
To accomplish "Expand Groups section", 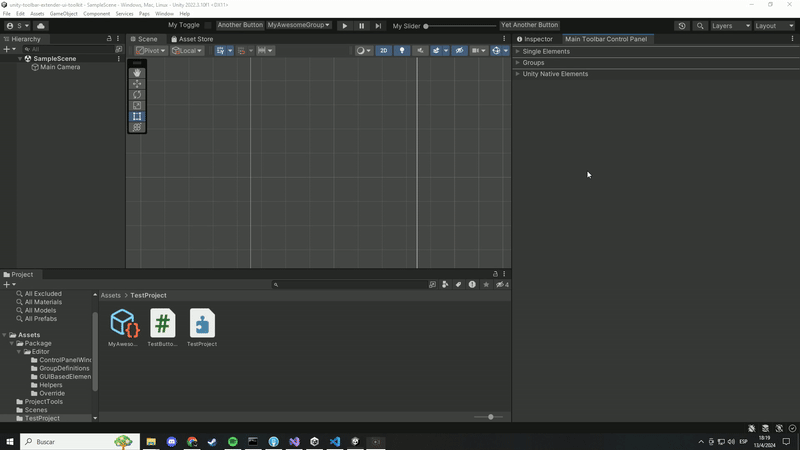I will coord(517,62).
